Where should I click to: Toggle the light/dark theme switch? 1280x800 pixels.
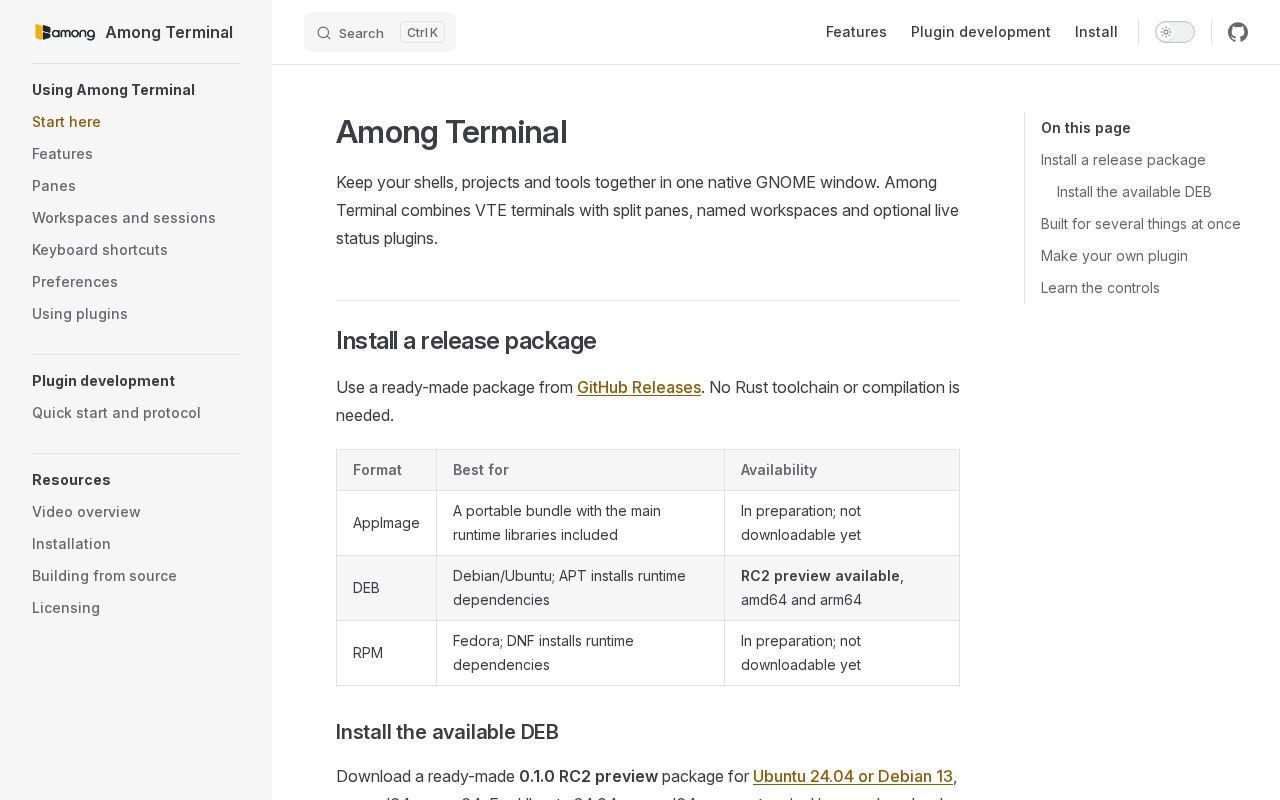point(1175,32)
